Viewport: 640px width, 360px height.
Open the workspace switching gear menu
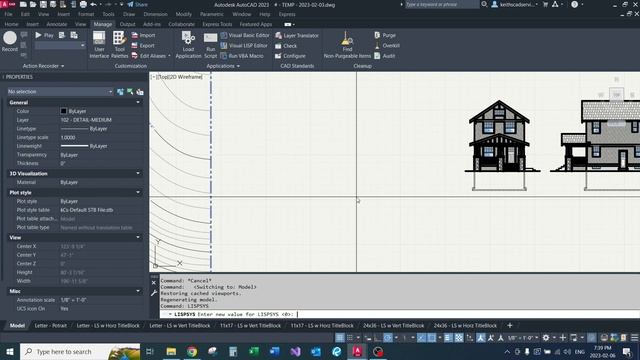pos(547,338)
